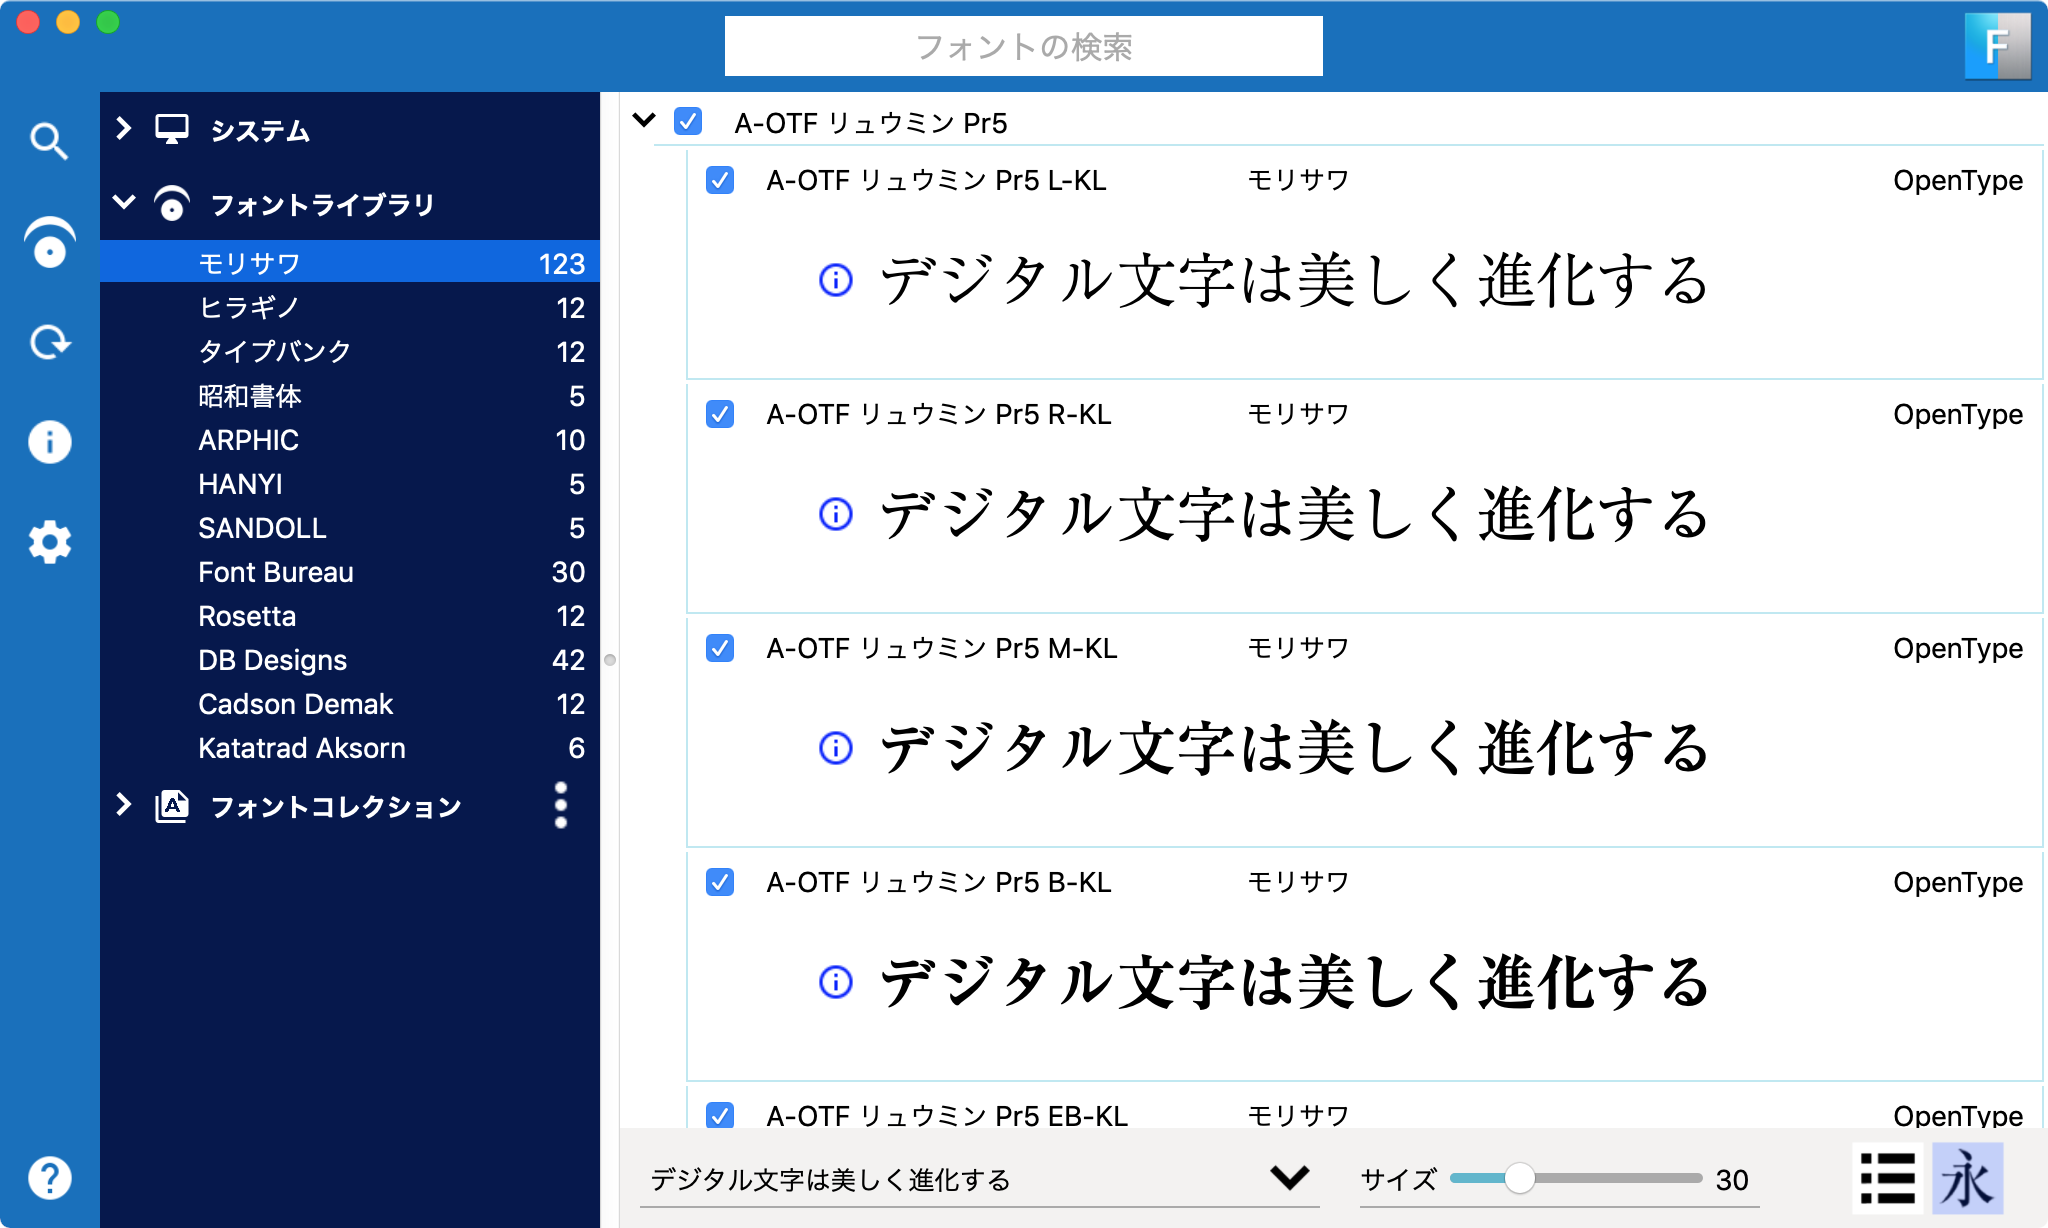The height and width of the screenshot is (1228, 2048).
Task: Click the 123 count beside モリサワ
Action: pos(562,263)
